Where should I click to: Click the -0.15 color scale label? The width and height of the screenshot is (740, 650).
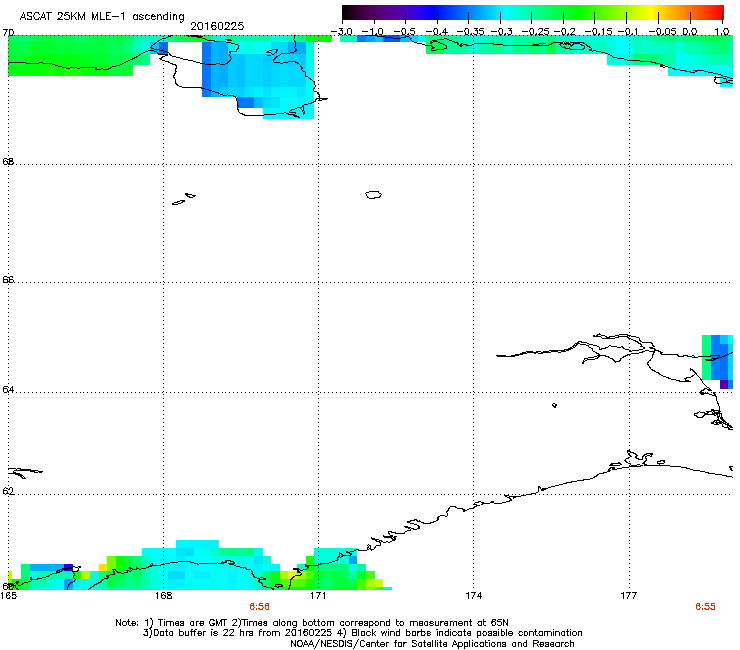pos(598,32)
